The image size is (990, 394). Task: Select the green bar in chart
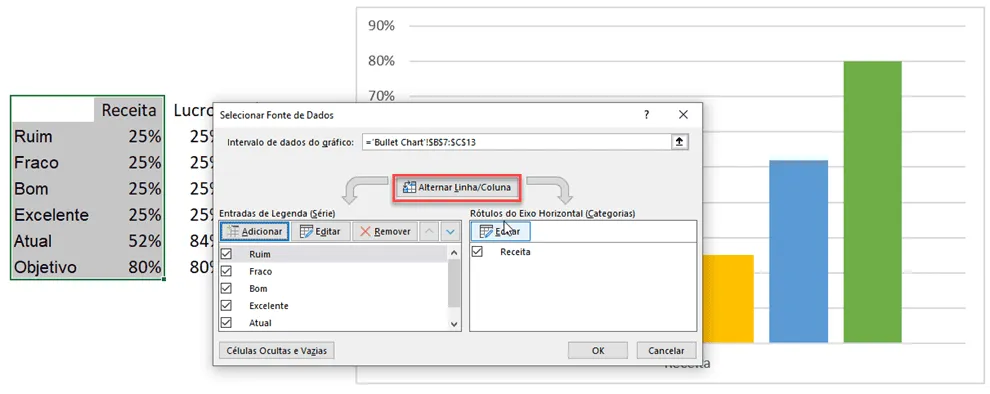[x=872, y=202]
